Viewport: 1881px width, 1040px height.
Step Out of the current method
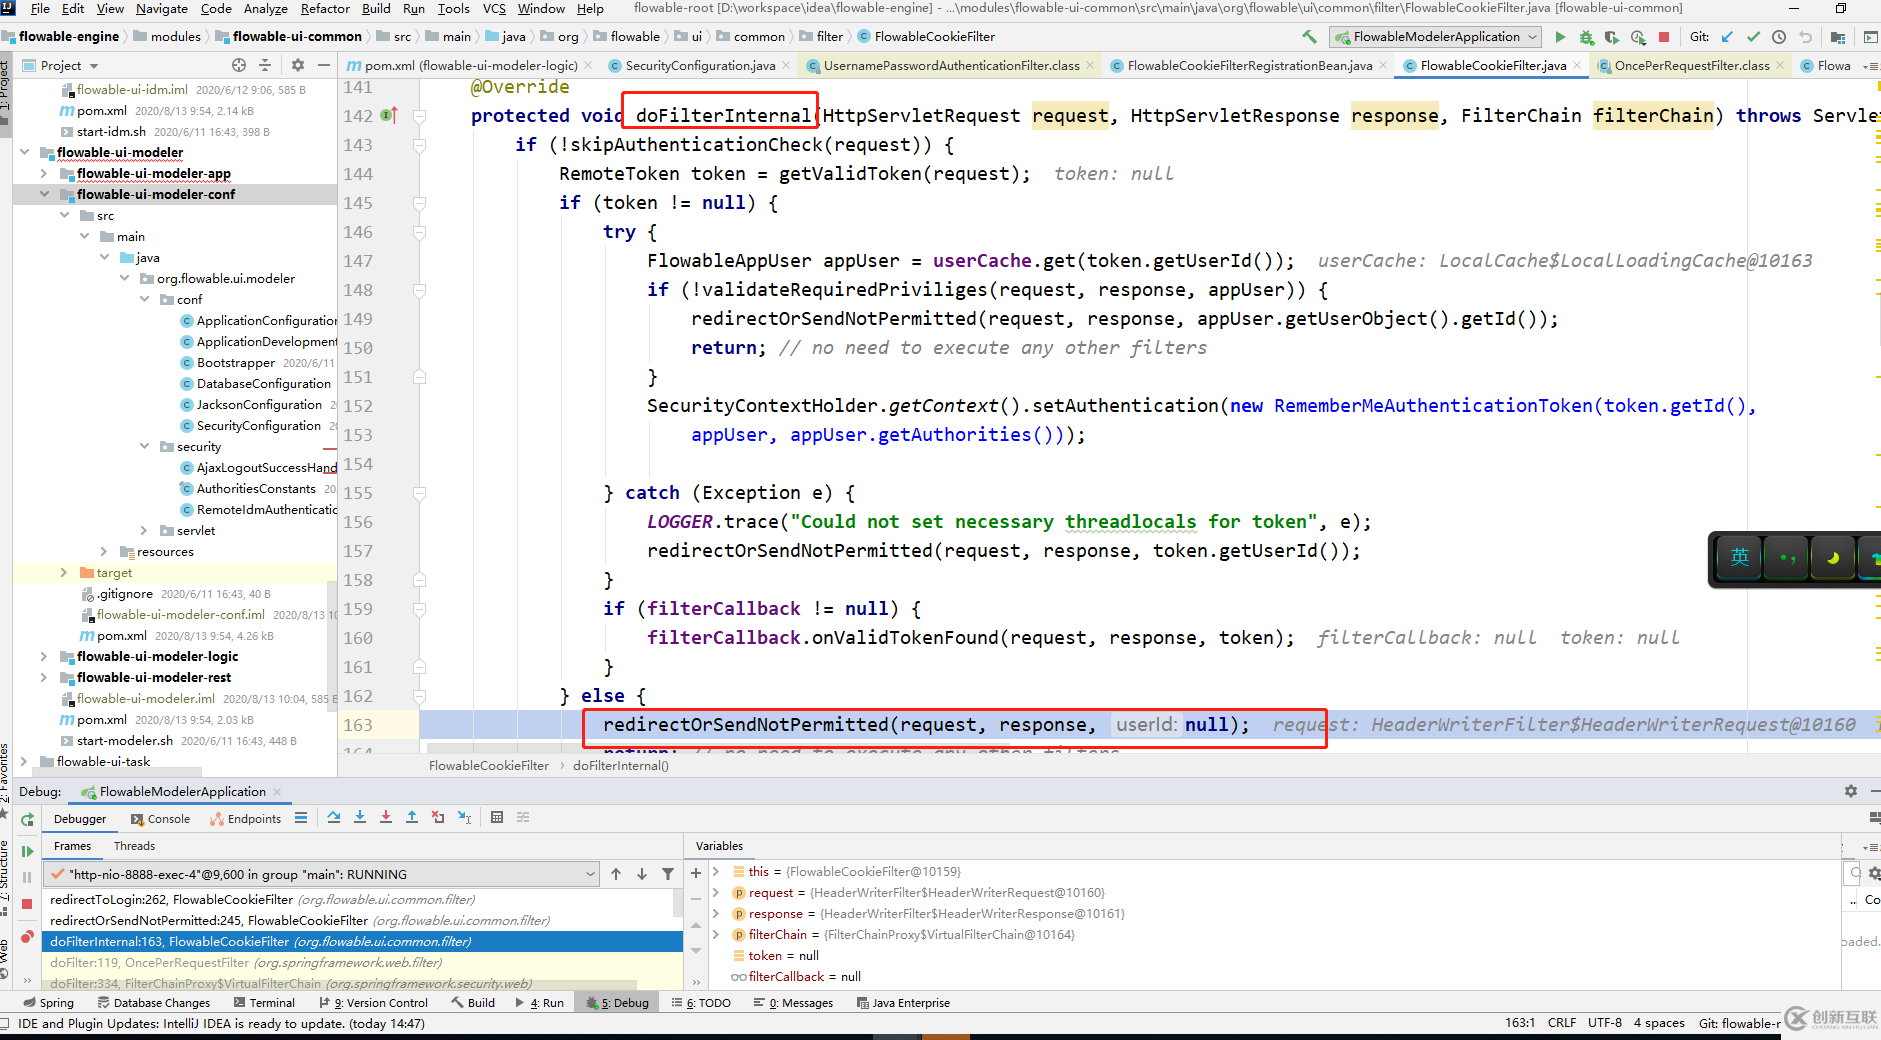pos(412,817)
